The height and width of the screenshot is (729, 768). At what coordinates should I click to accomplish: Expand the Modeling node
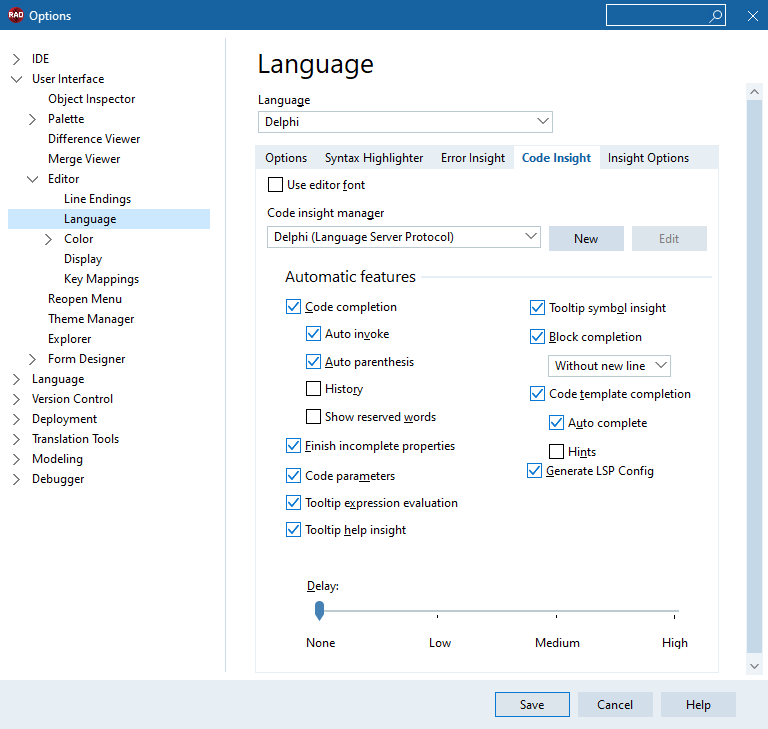16,459
